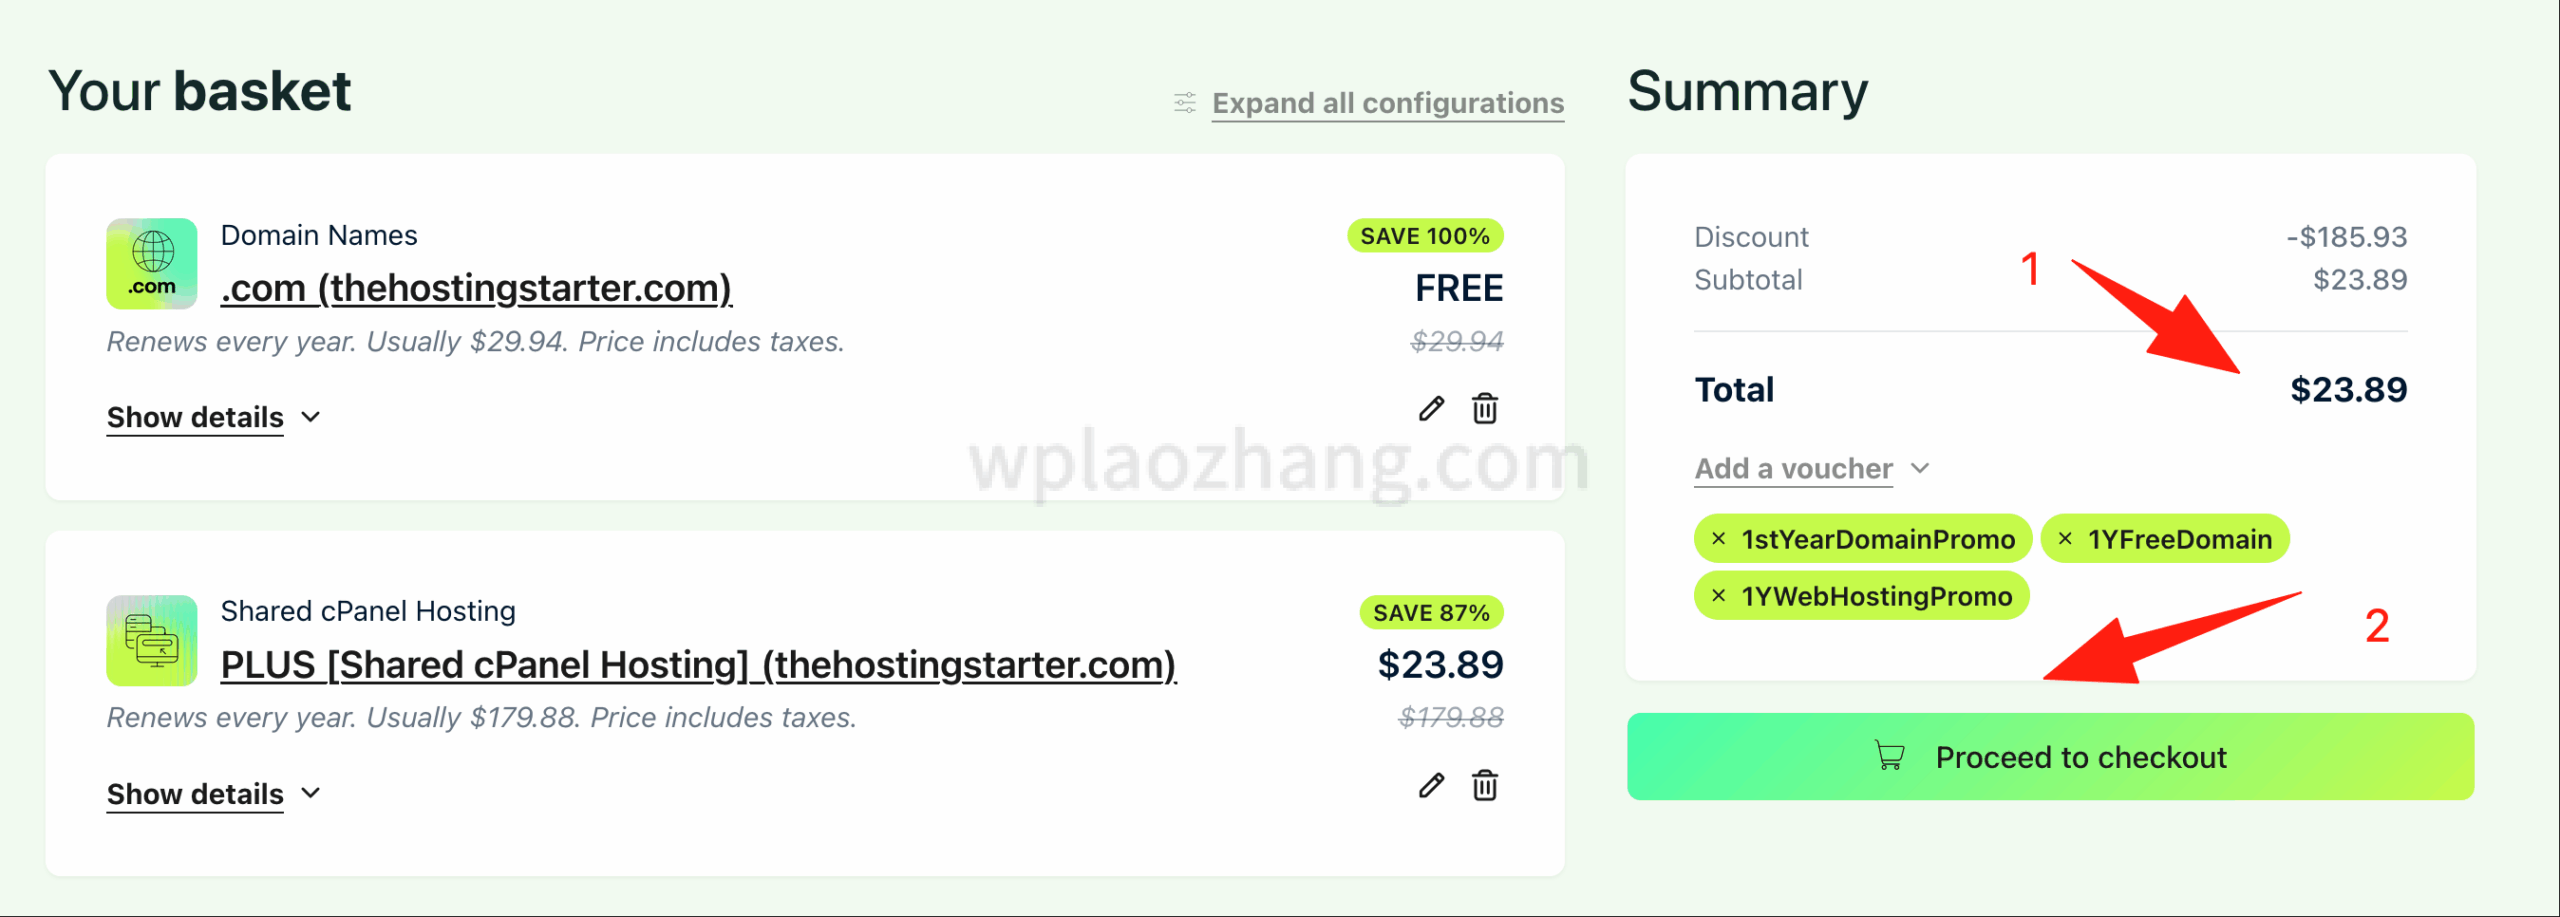Remove the 1stYearDomainPromo voucher
Screen dimensions: 2560x917
point(1719,539)
